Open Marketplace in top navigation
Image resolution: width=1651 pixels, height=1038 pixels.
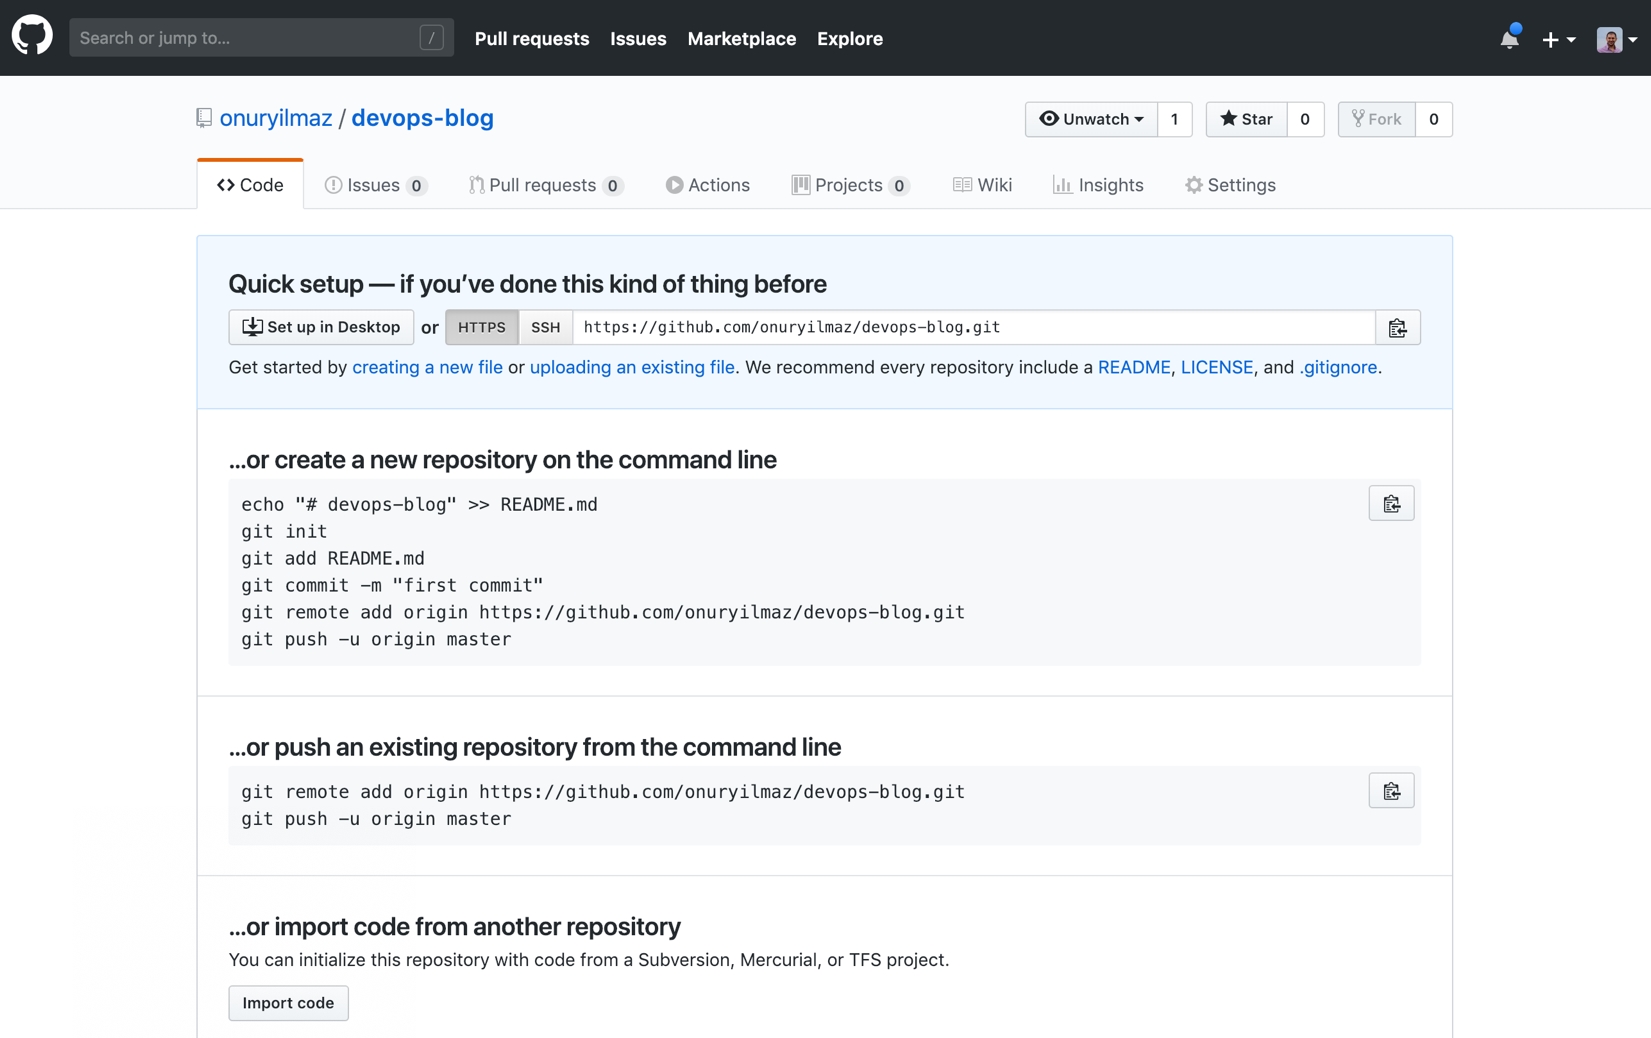(741, 38)
